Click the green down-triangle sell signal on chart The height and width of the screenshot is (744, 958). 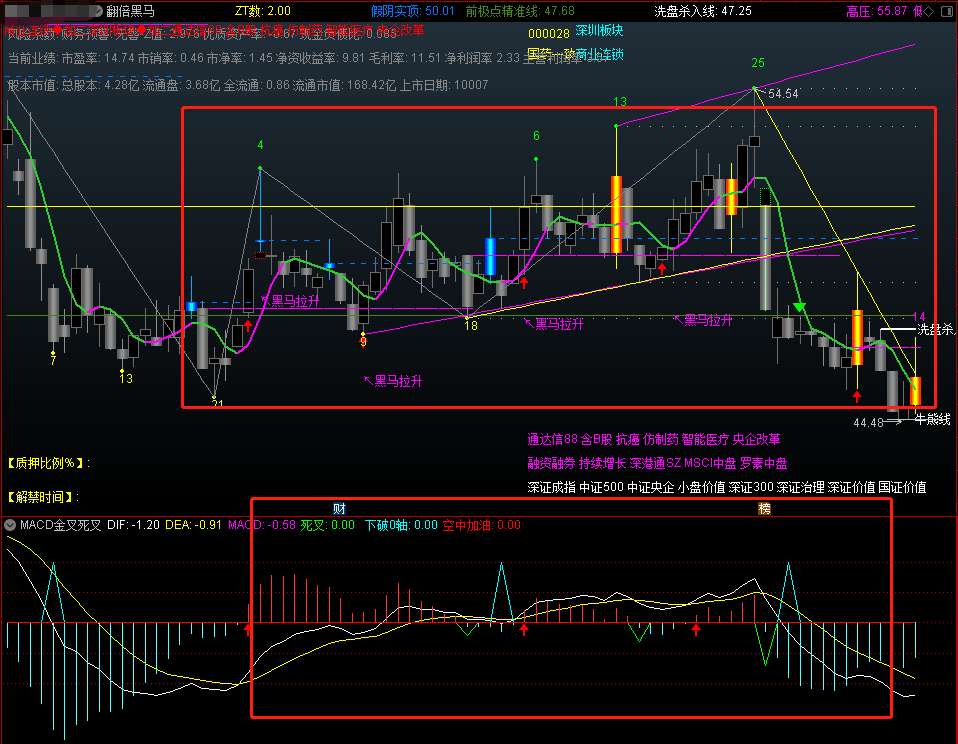click(799, 307)
